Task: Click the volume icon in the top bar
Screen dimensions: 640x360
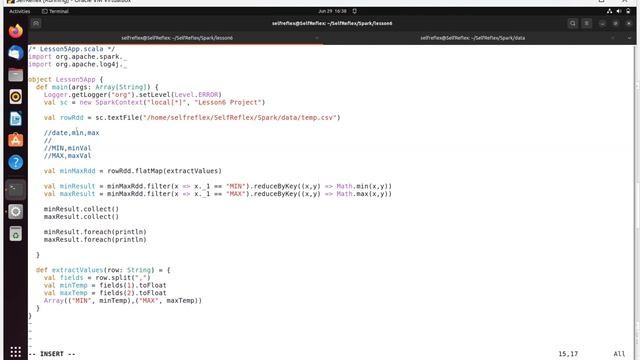Action: tap(619, 11)
